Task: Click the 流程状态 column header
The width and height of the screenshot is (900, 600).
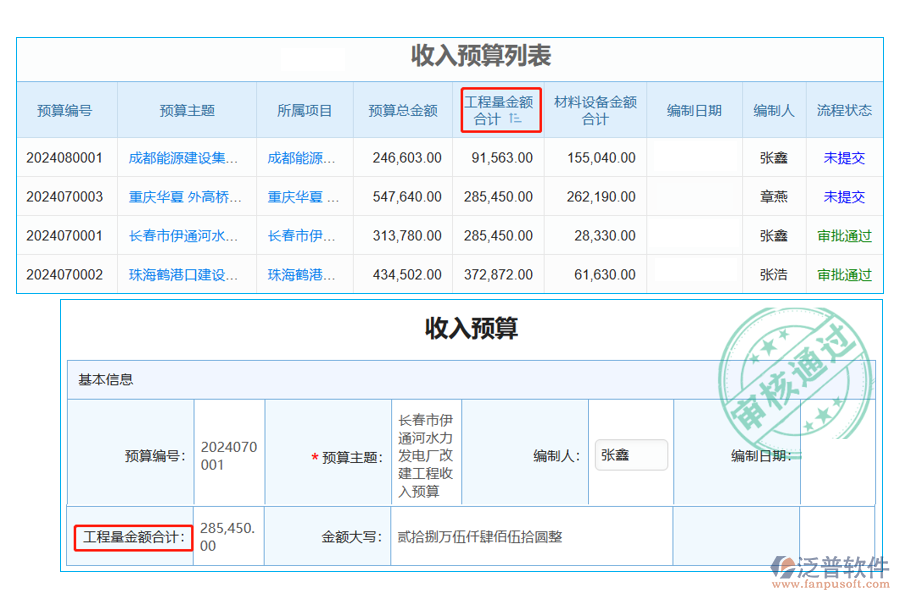Action: (x=844, y=110)
